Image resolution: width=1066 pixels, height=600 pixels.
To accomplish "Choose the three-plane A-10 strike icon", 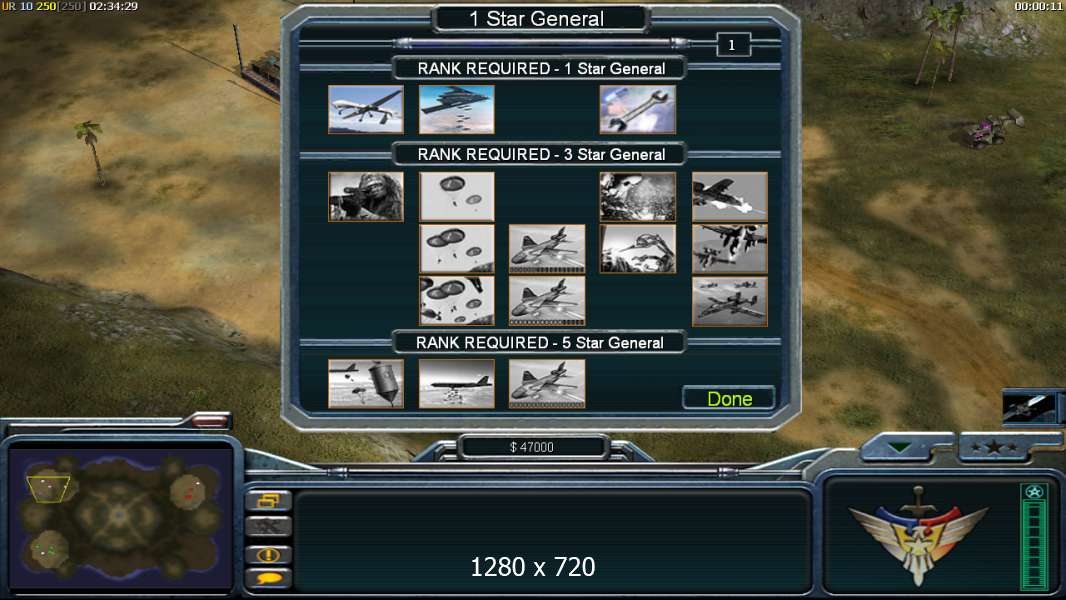I will (729, 301).
